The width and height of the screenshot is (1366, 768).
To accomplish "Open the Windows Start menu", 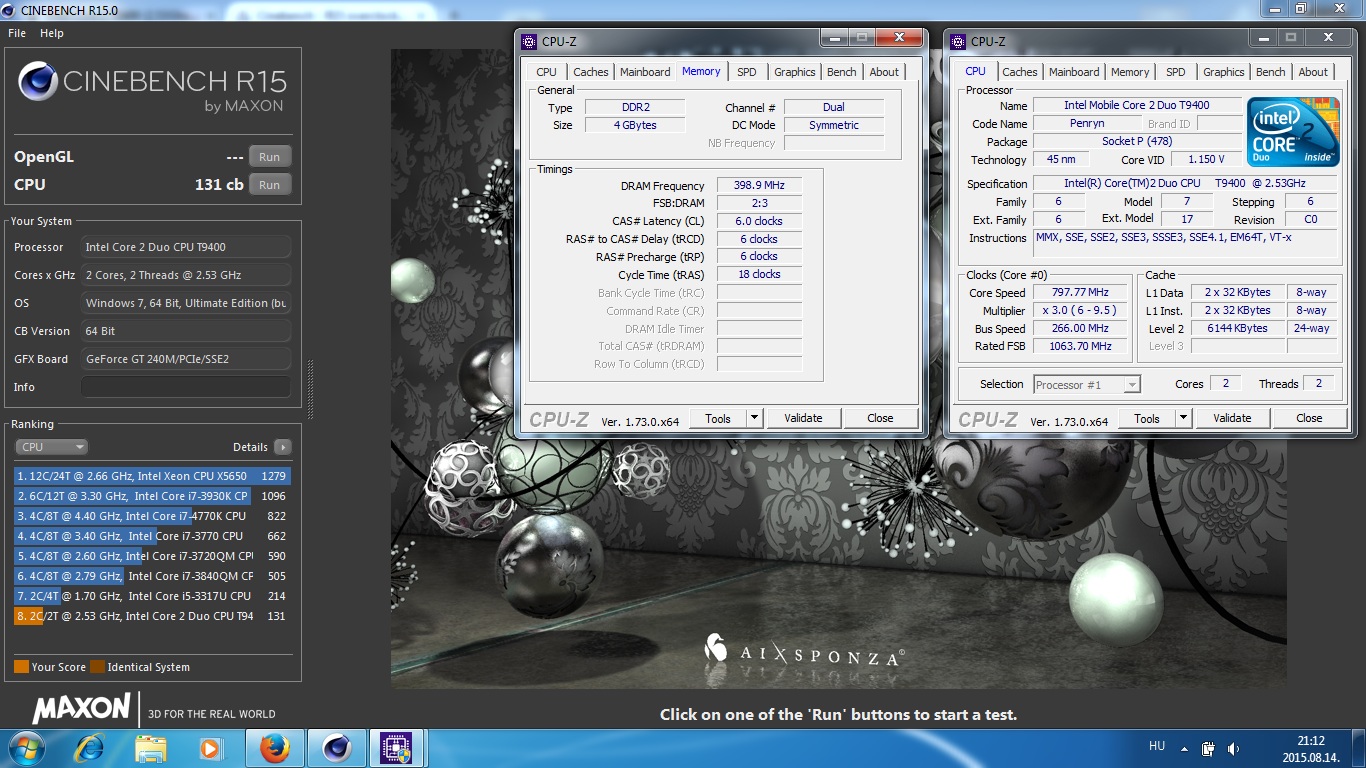I will [25, 748].
